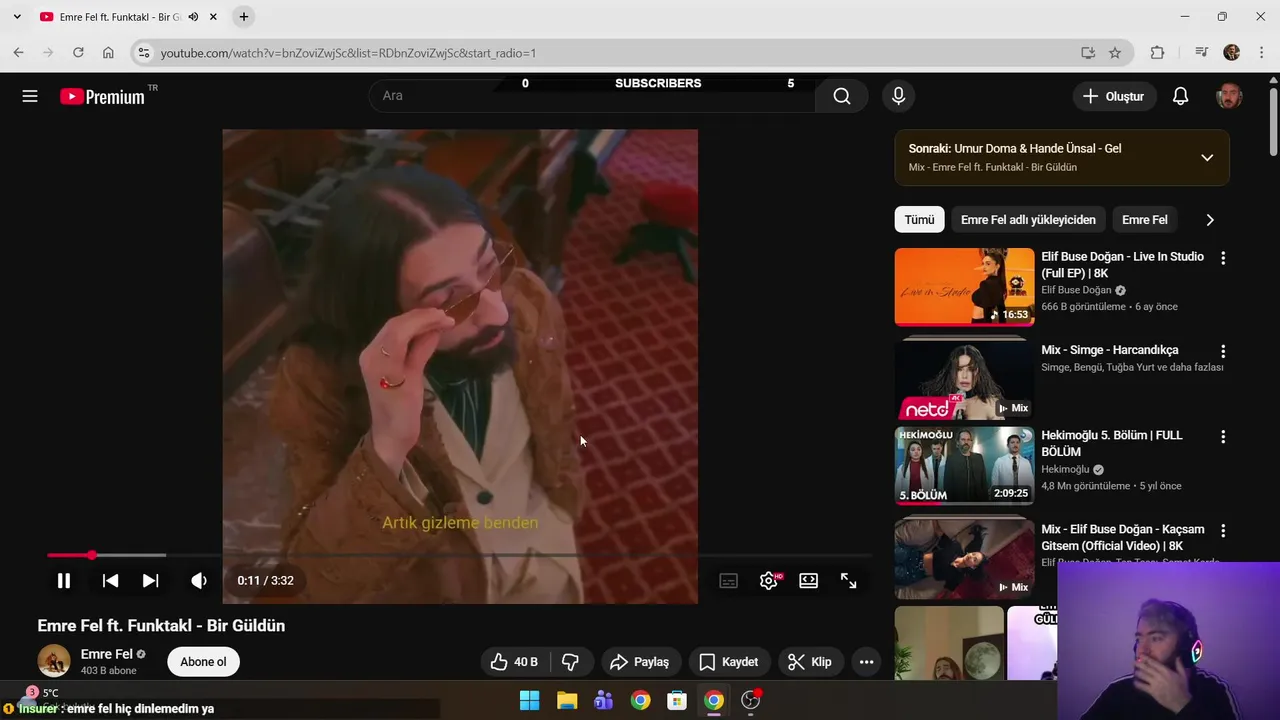Open the Emre Fel channel name link

click(107, 654)
